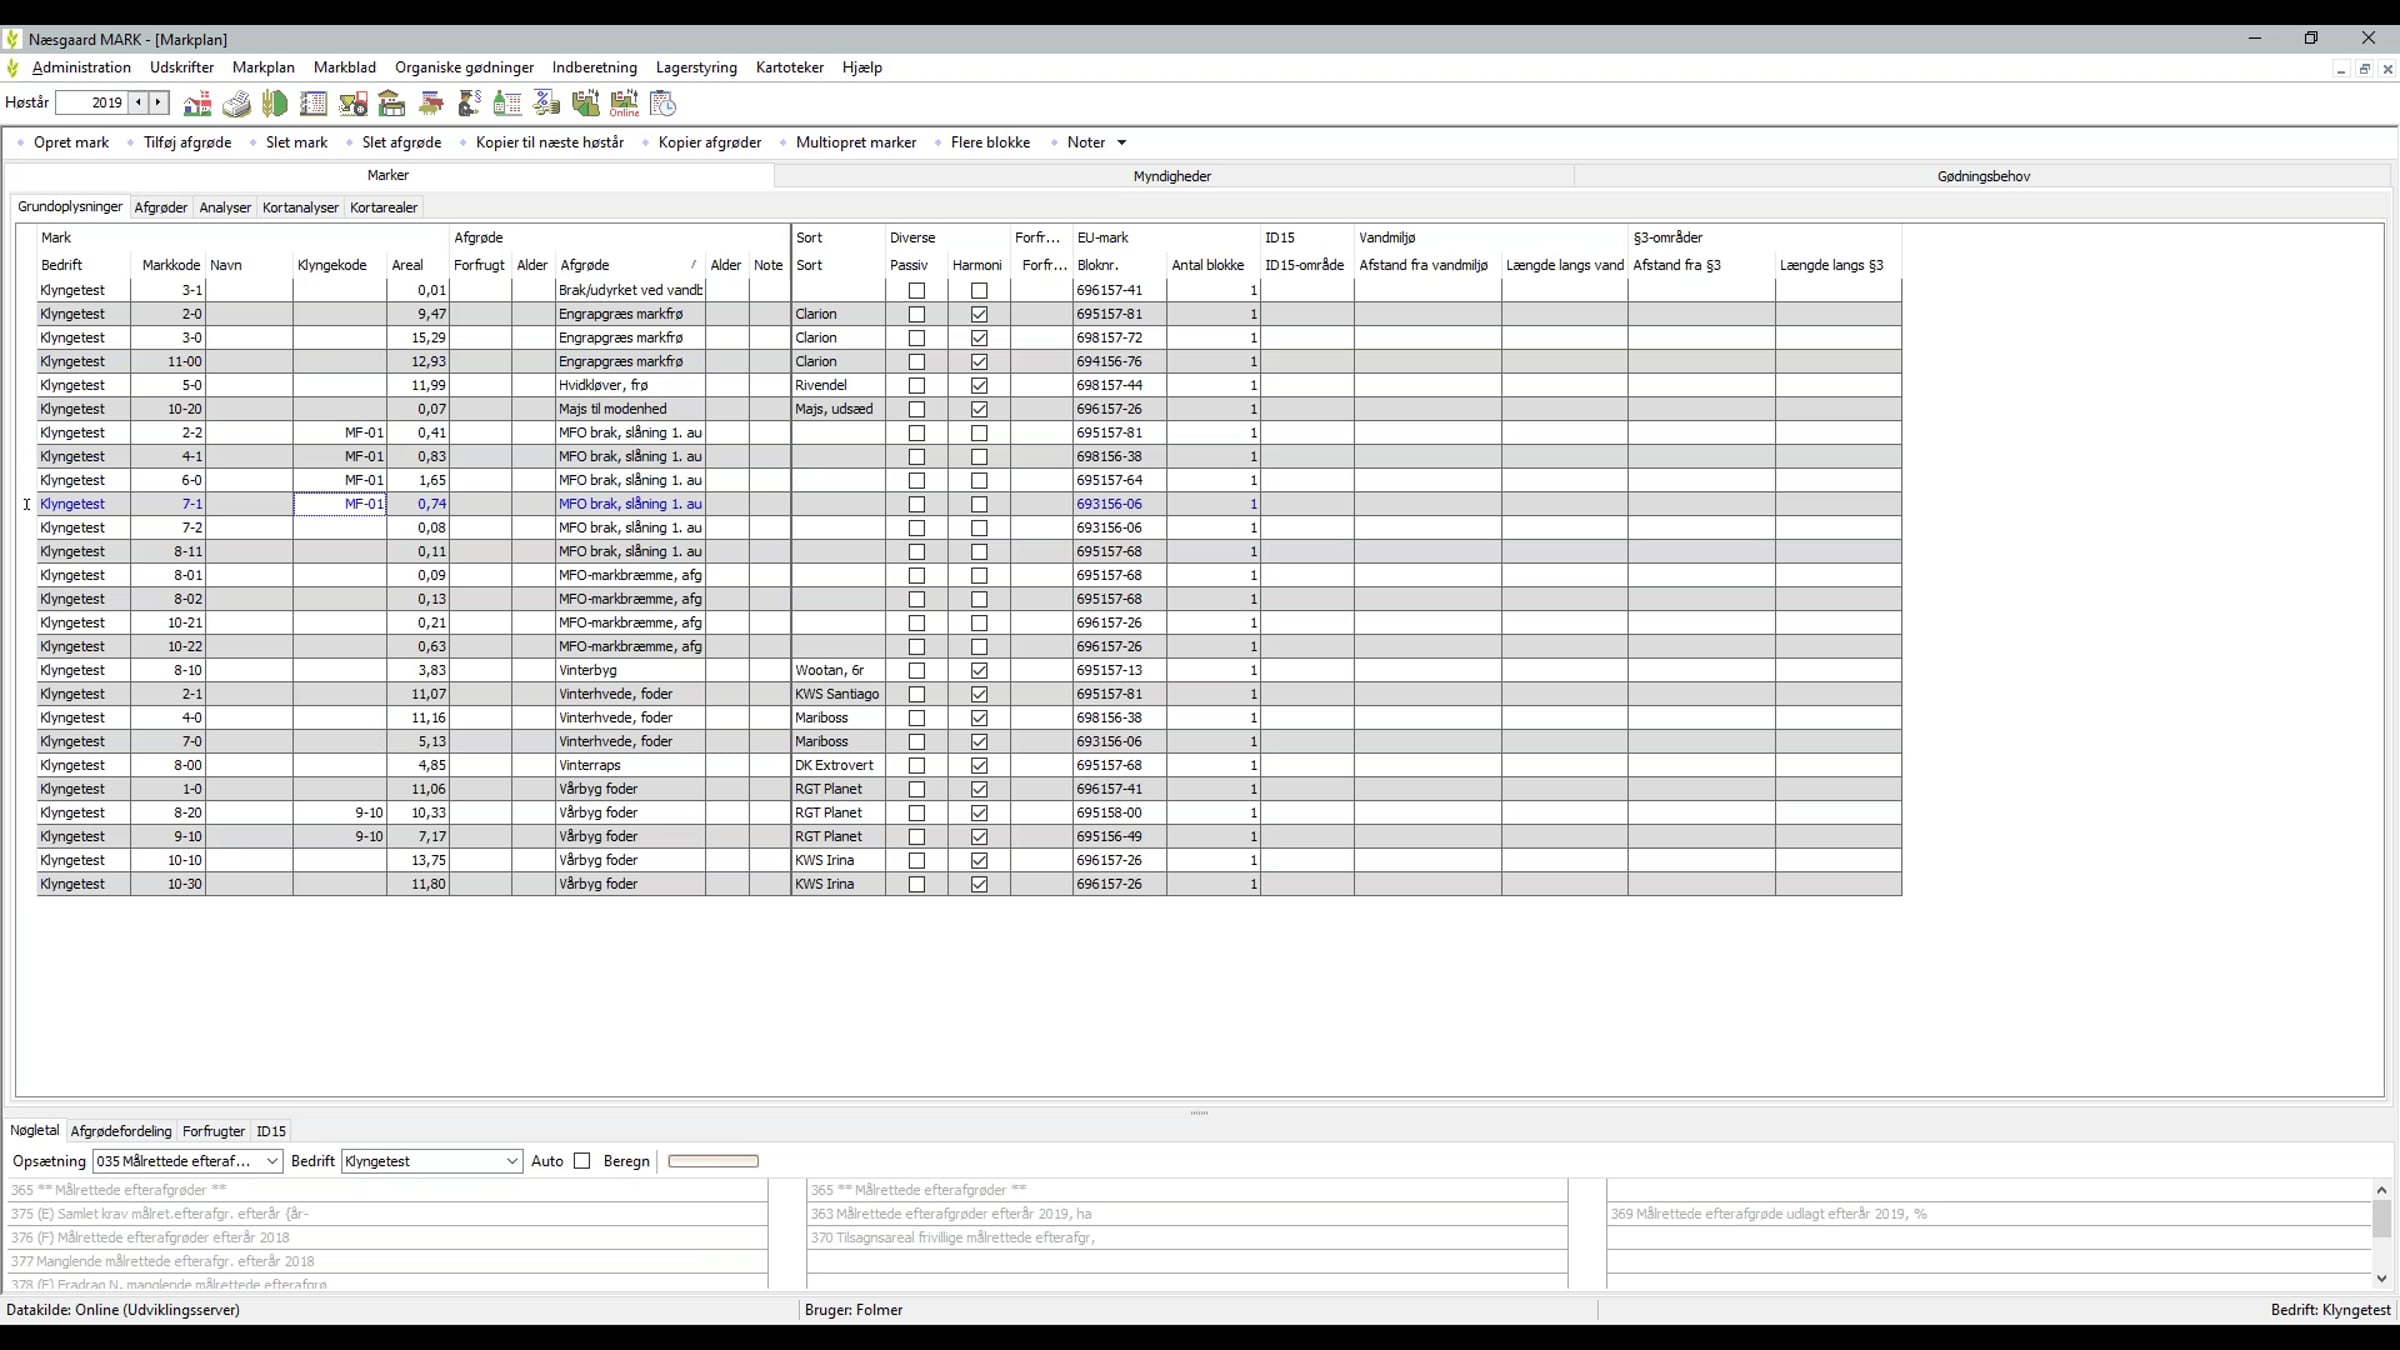Open the Administration menu
The width and height of the screenshot is (2400, 1350).
81,68
